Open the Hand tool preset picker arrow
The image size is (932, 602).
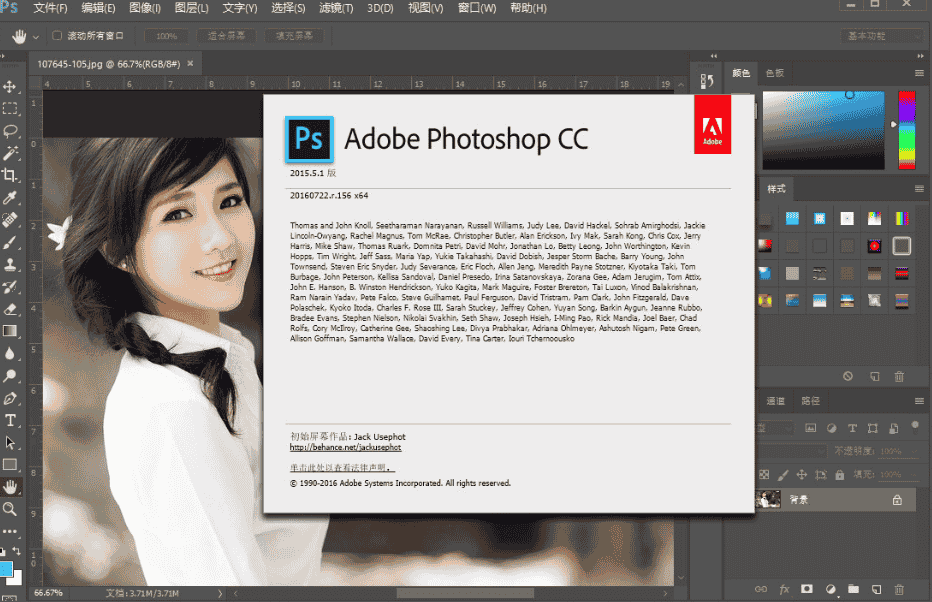point(36,36)
